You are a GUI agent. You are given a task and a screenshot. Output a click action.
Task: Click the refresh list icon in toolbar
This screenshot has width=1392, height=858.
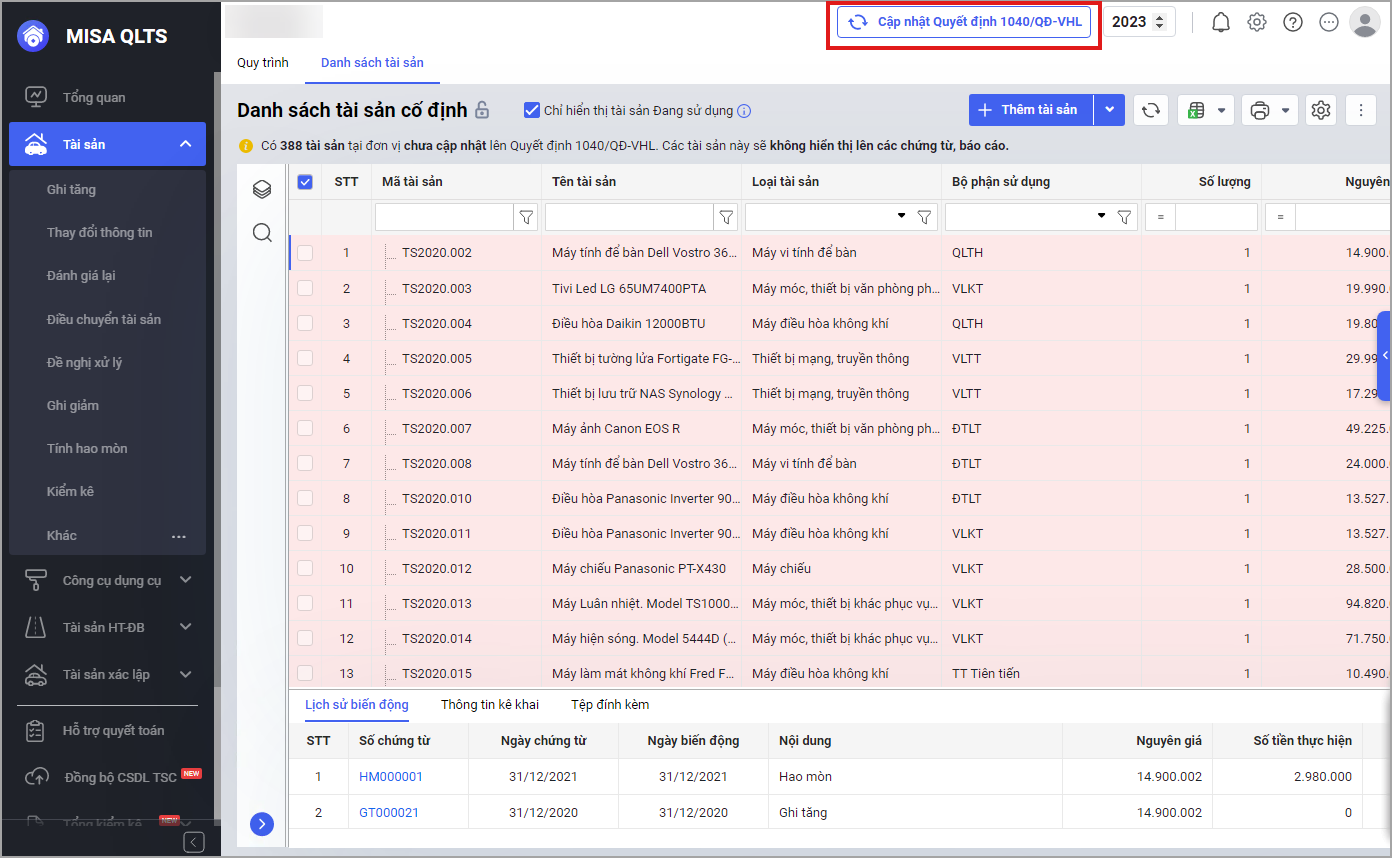pos(1151,110)
